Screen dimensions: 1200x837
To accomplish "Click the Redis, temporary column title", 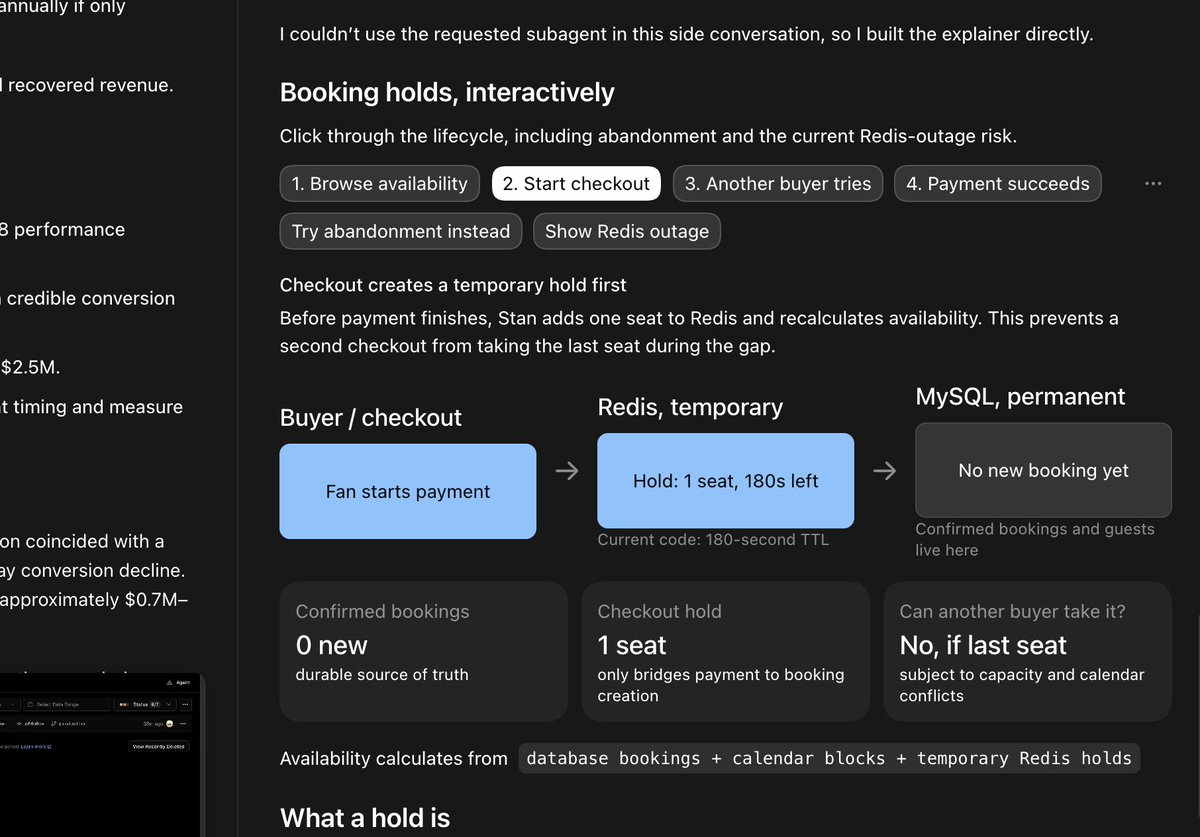I will (x=690, y=407).
